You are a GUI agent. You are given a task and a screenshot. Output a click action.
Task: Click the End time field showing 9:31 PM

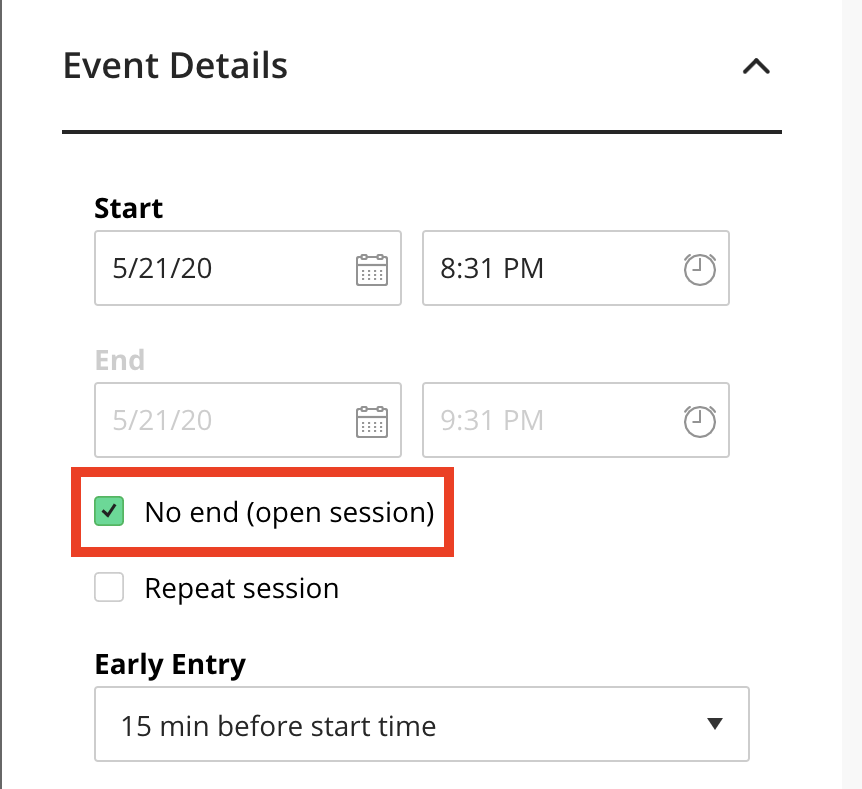tap(576, 420)
